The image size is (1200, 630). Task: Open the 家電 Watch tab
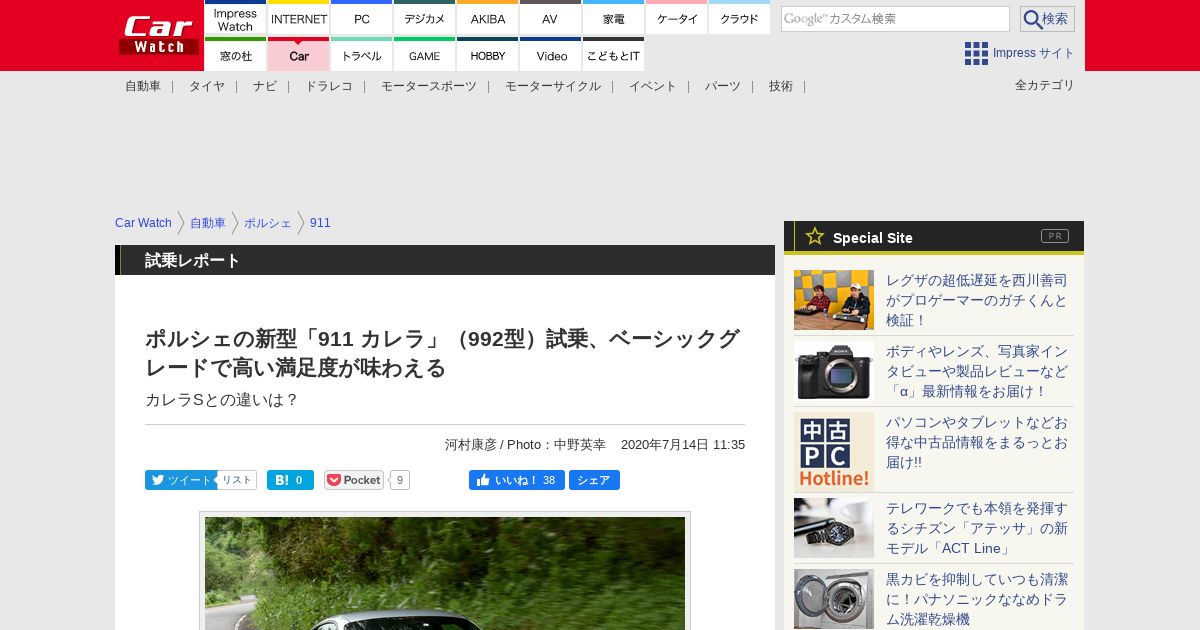613,18
